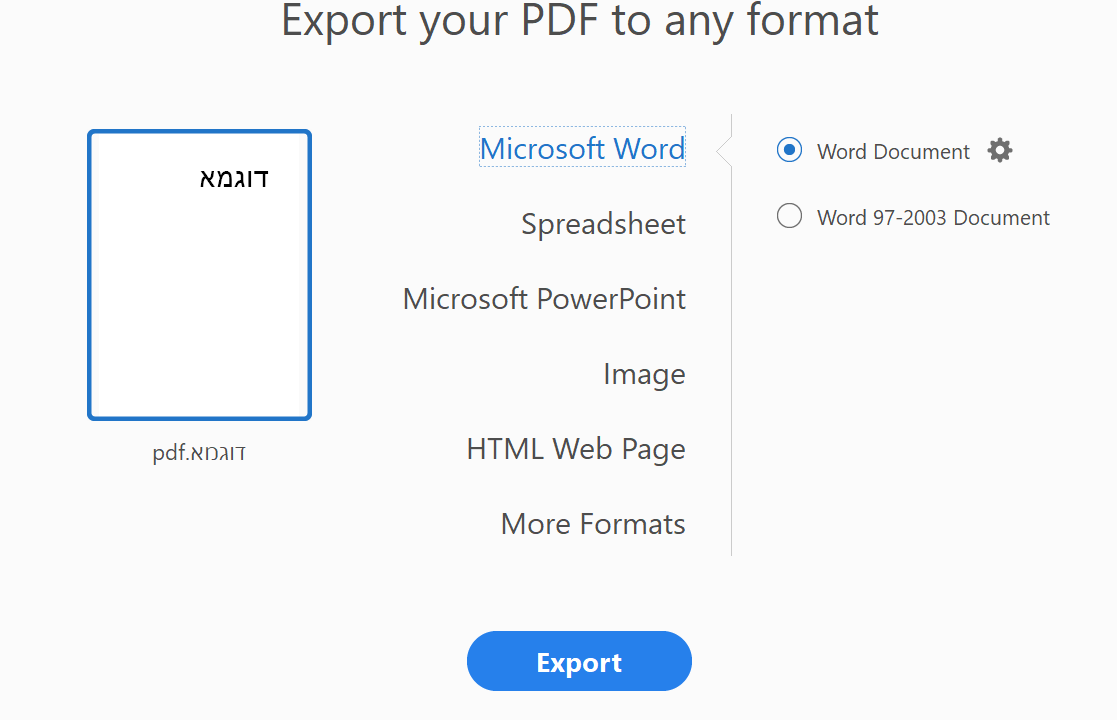
Task: Open Word Document export settings gear
Action: [999, 151]
